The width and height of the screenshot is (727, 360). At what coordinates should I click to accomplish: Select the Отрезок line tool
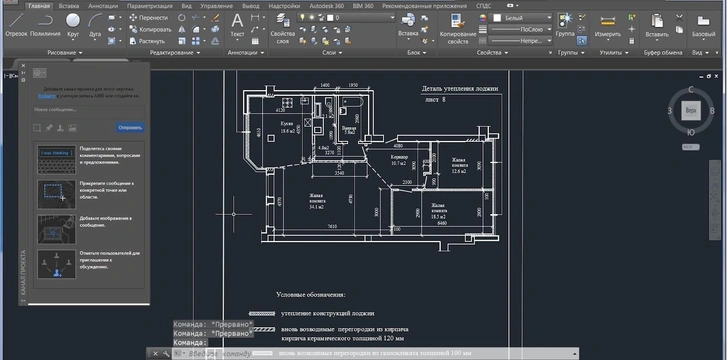point(16,25)
